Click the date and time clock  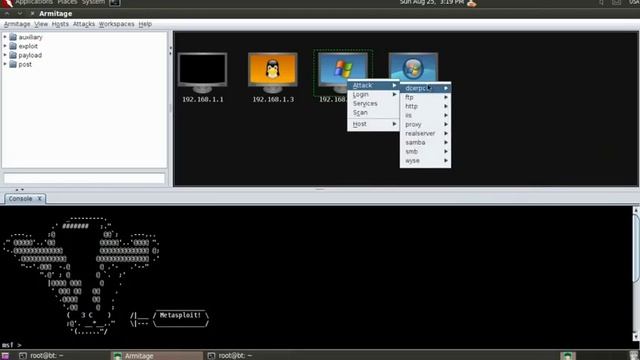click(x=432, y=2)
